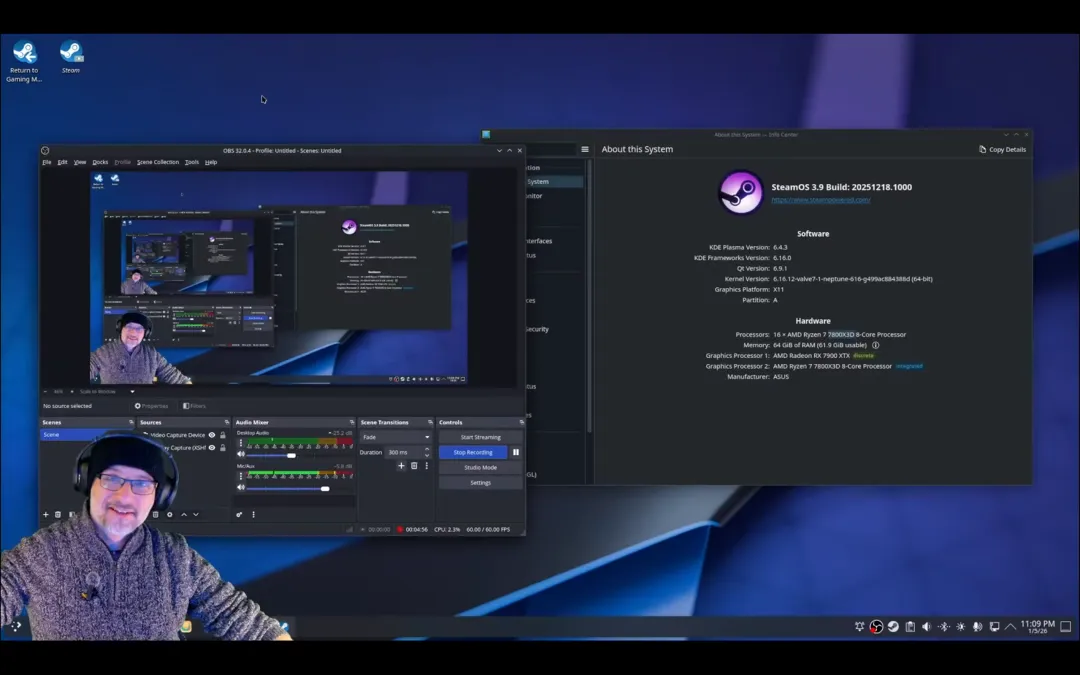Add a transition with plus icon

pos(401,466)
